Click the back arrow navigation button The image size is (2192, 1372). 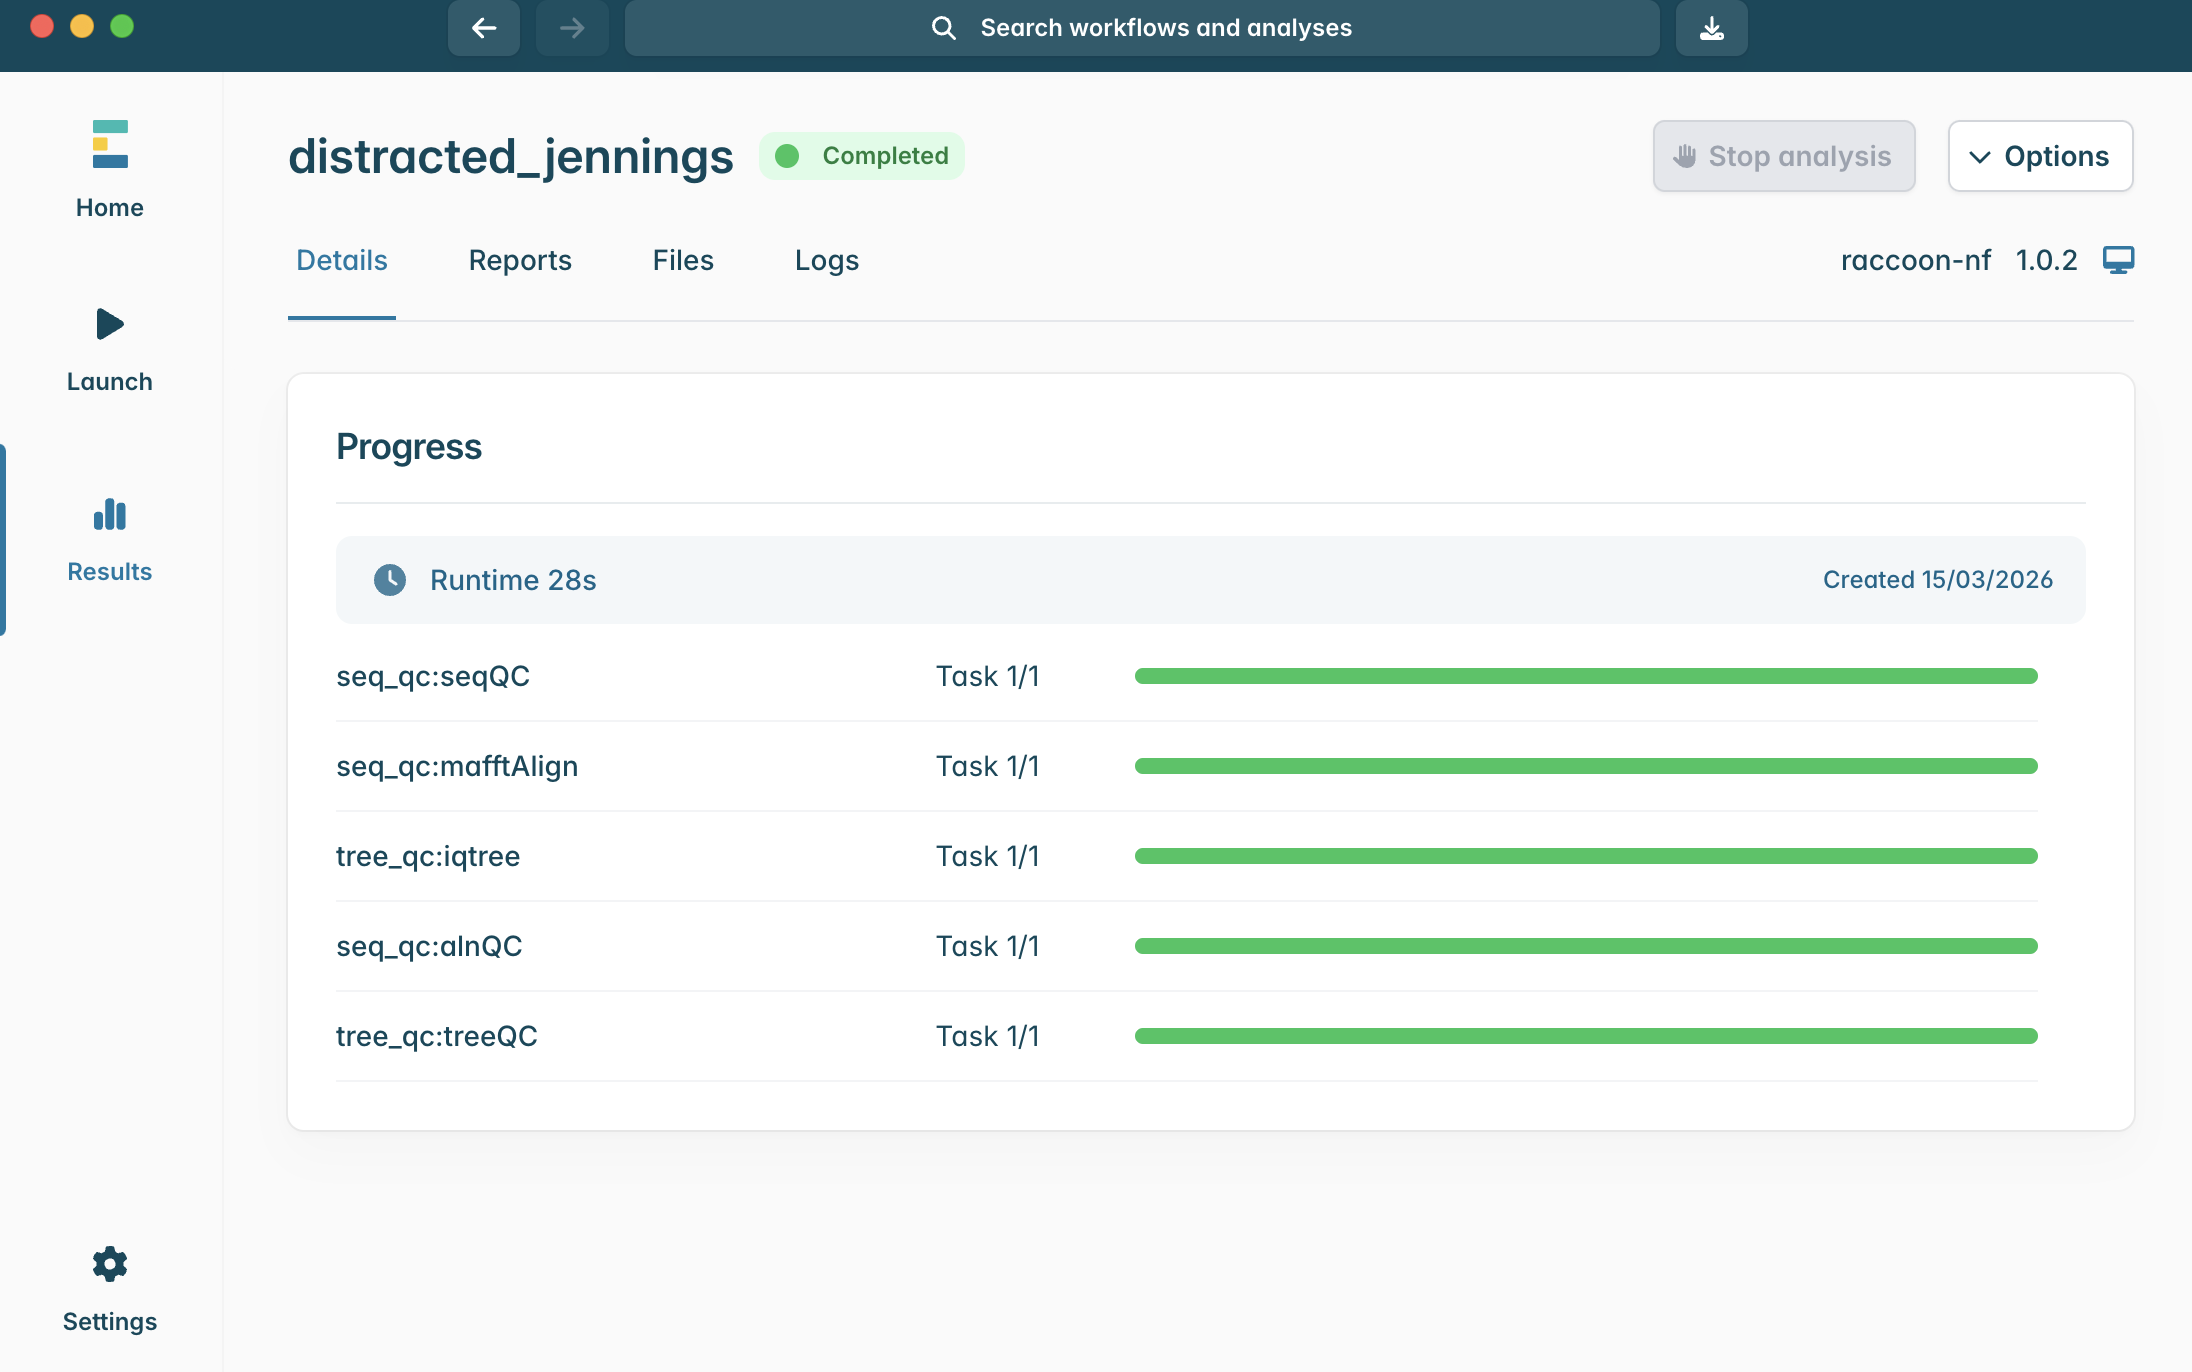pos(484,28)
